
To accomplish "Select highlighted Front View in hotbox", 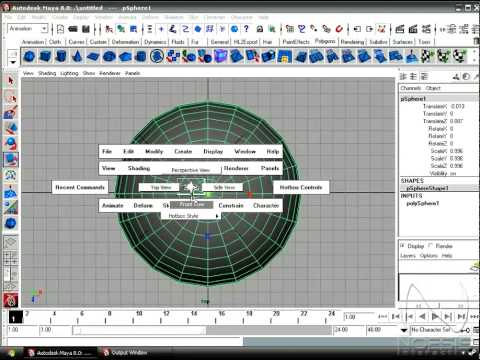I will click(191, 204).
